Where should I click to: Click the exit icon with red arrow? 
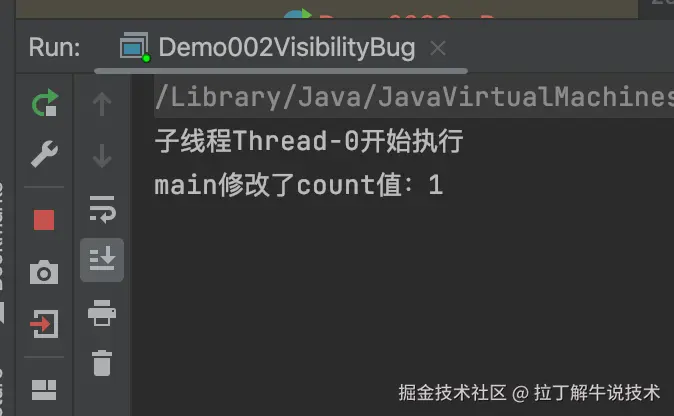[44, 324]
